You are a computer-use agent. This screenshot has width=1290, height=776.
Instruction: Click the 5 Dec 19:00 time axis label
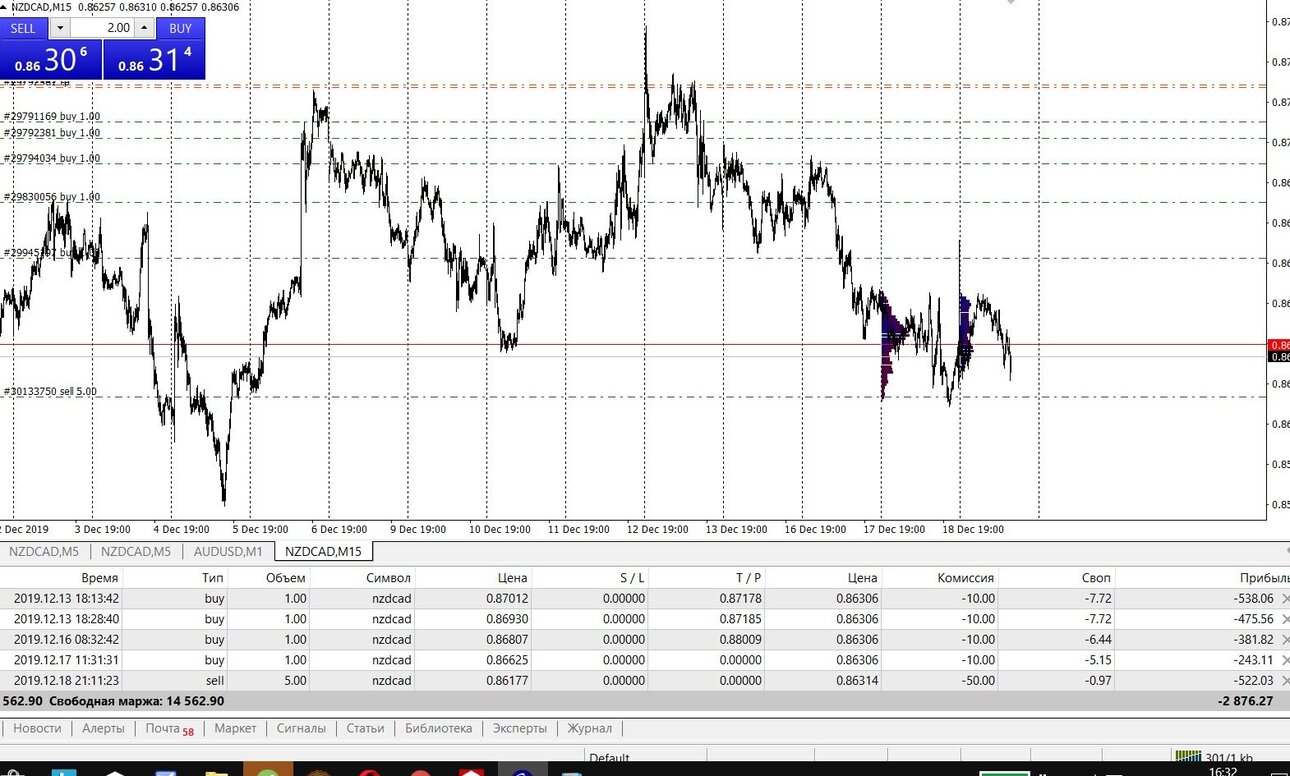[260, 529]
